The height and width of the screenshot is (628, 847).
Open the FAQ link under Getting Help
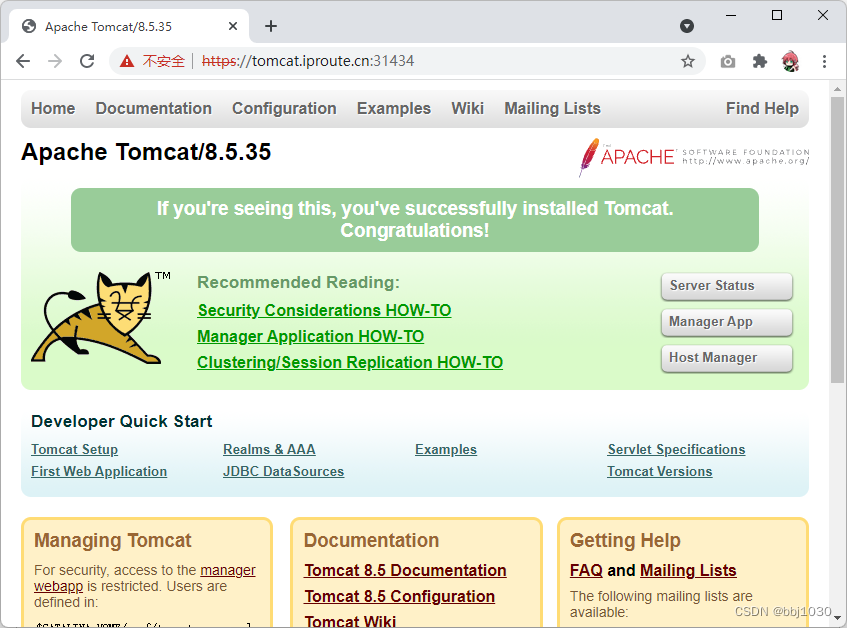(586, 570)
